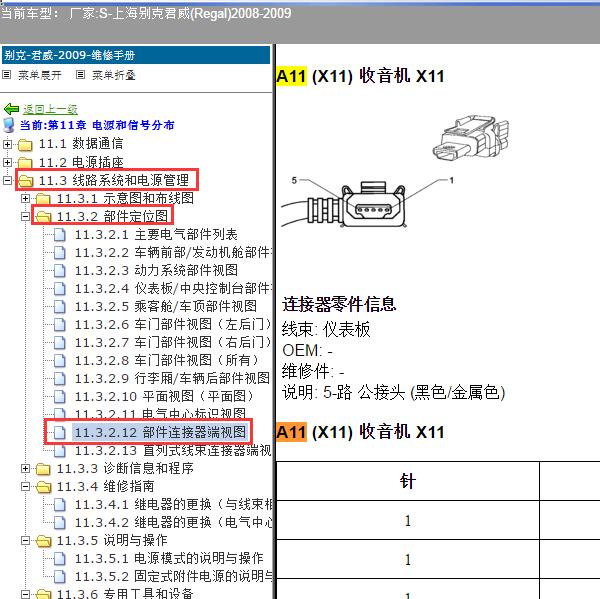Open 11.3.2.5 乘客舱/车顶部件视图
The image size is (600, 599).
coord(166,307)
